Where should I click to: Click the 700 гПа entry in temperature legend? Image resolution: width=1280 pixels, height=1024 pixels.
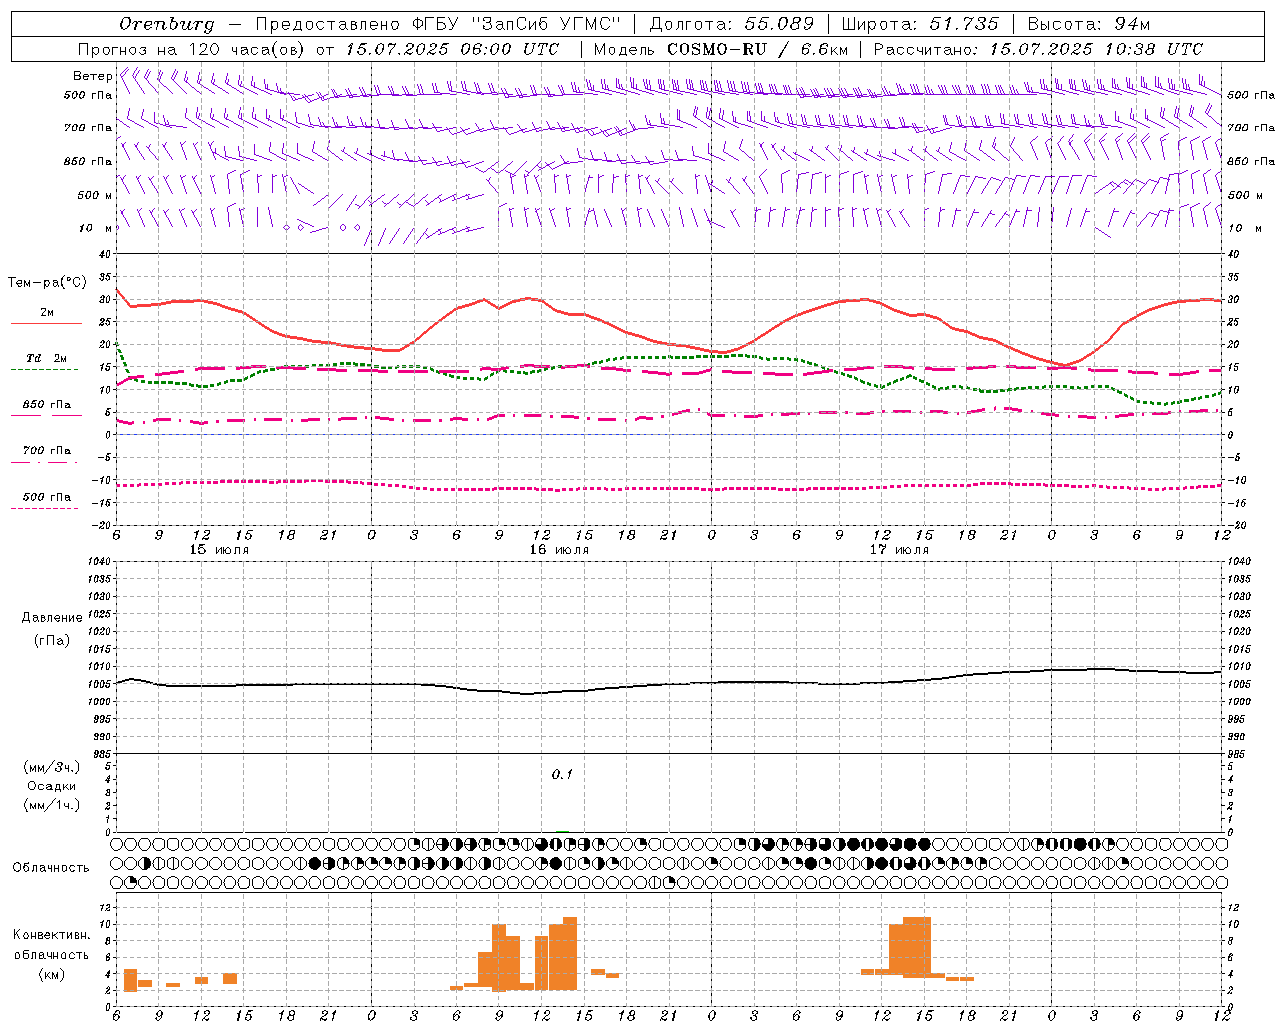pyautogui.click(x=46, y=451)
